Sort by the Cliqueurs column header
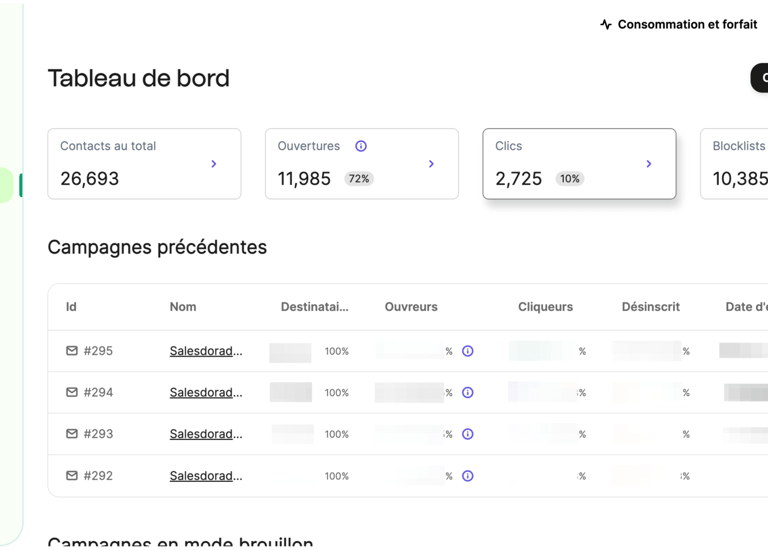The height and width of the screenshot is (550, 768). point(545,307)
